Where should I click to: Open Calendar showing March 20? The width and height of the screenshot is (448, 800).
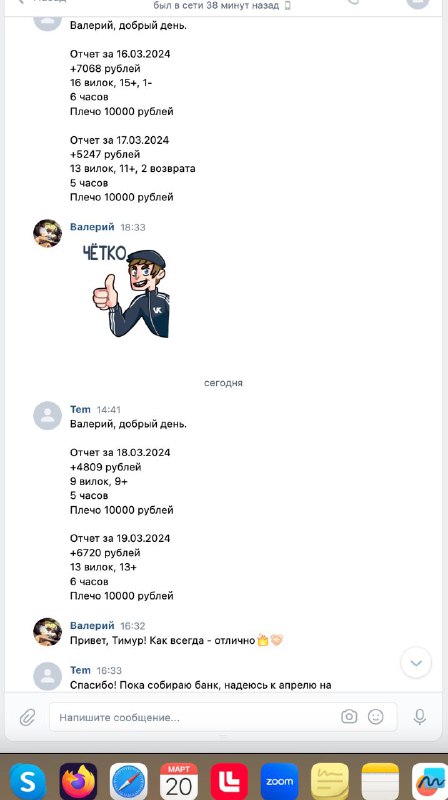[x=179, y=781]
